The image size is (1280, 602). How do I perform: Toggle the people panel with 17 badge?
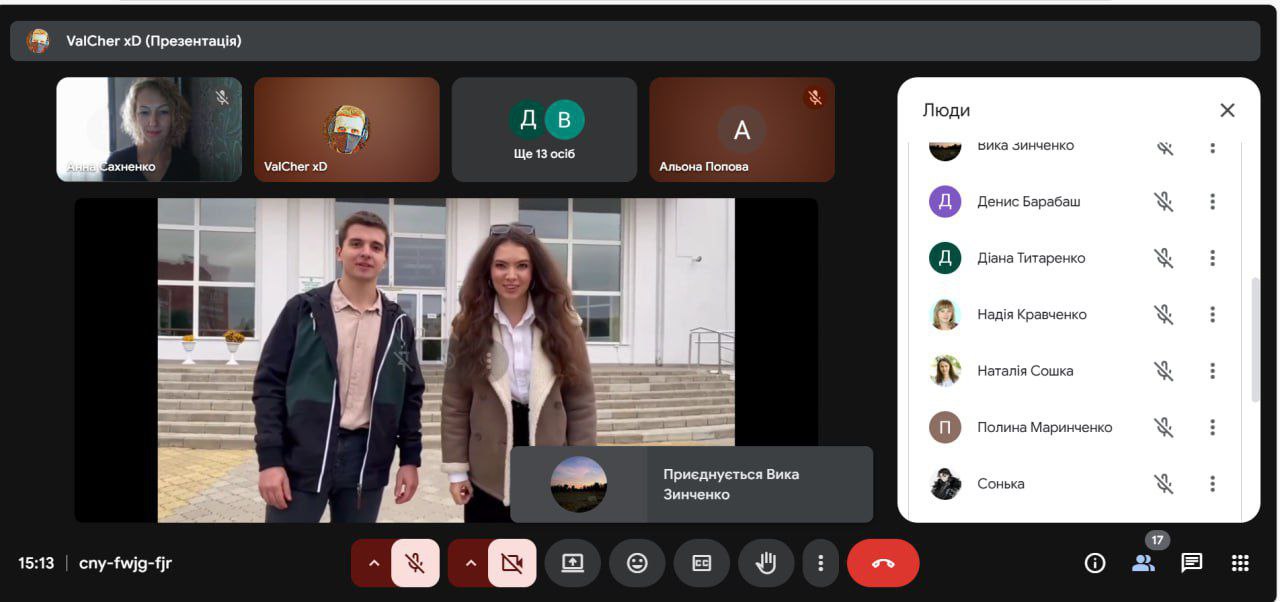click(x=1144, y=562)
